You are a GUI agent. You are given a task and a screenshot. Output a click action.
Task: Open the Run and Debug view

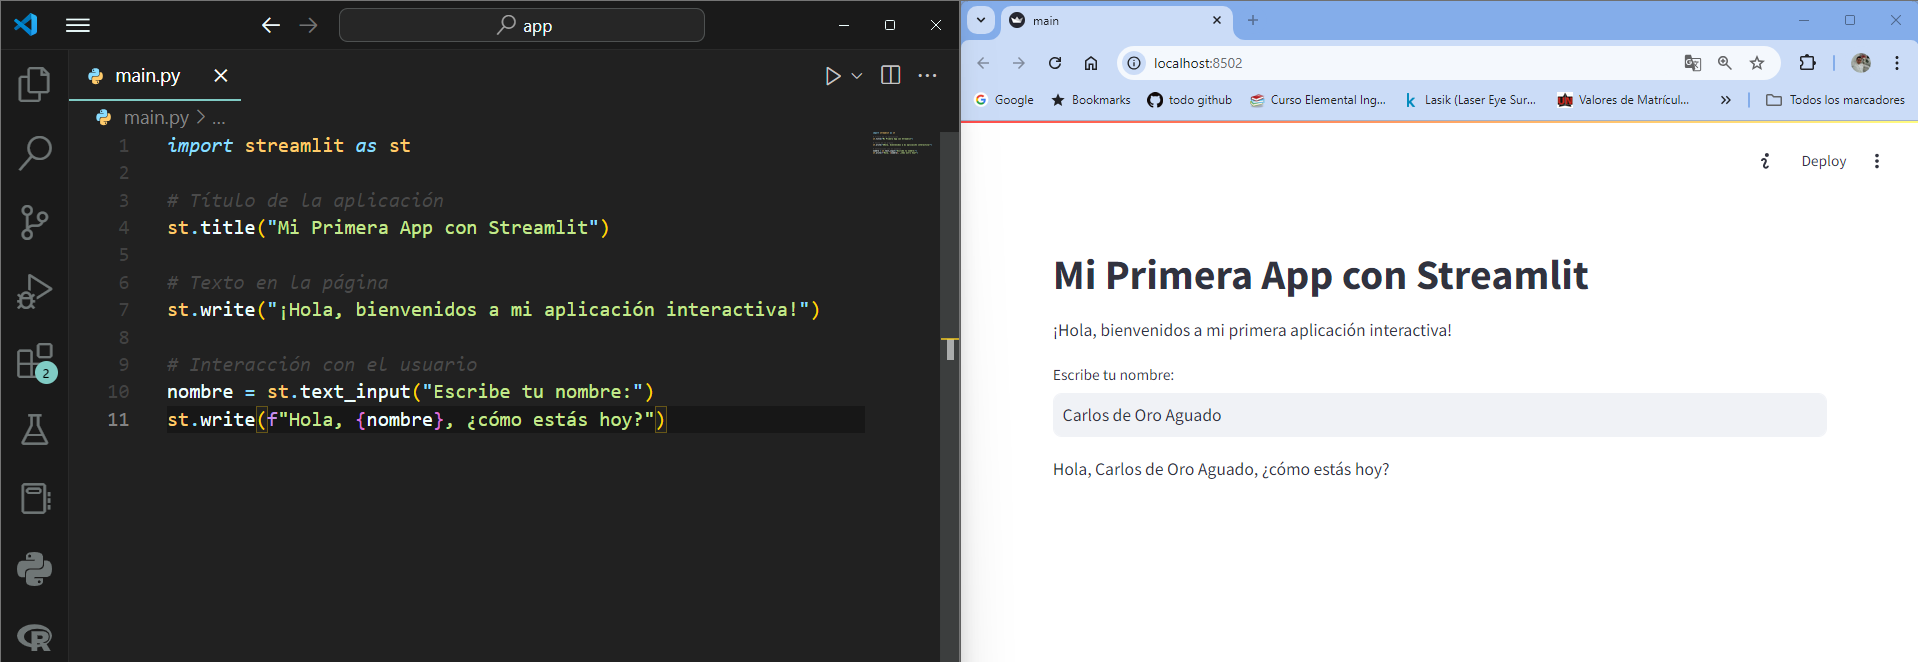35,291
